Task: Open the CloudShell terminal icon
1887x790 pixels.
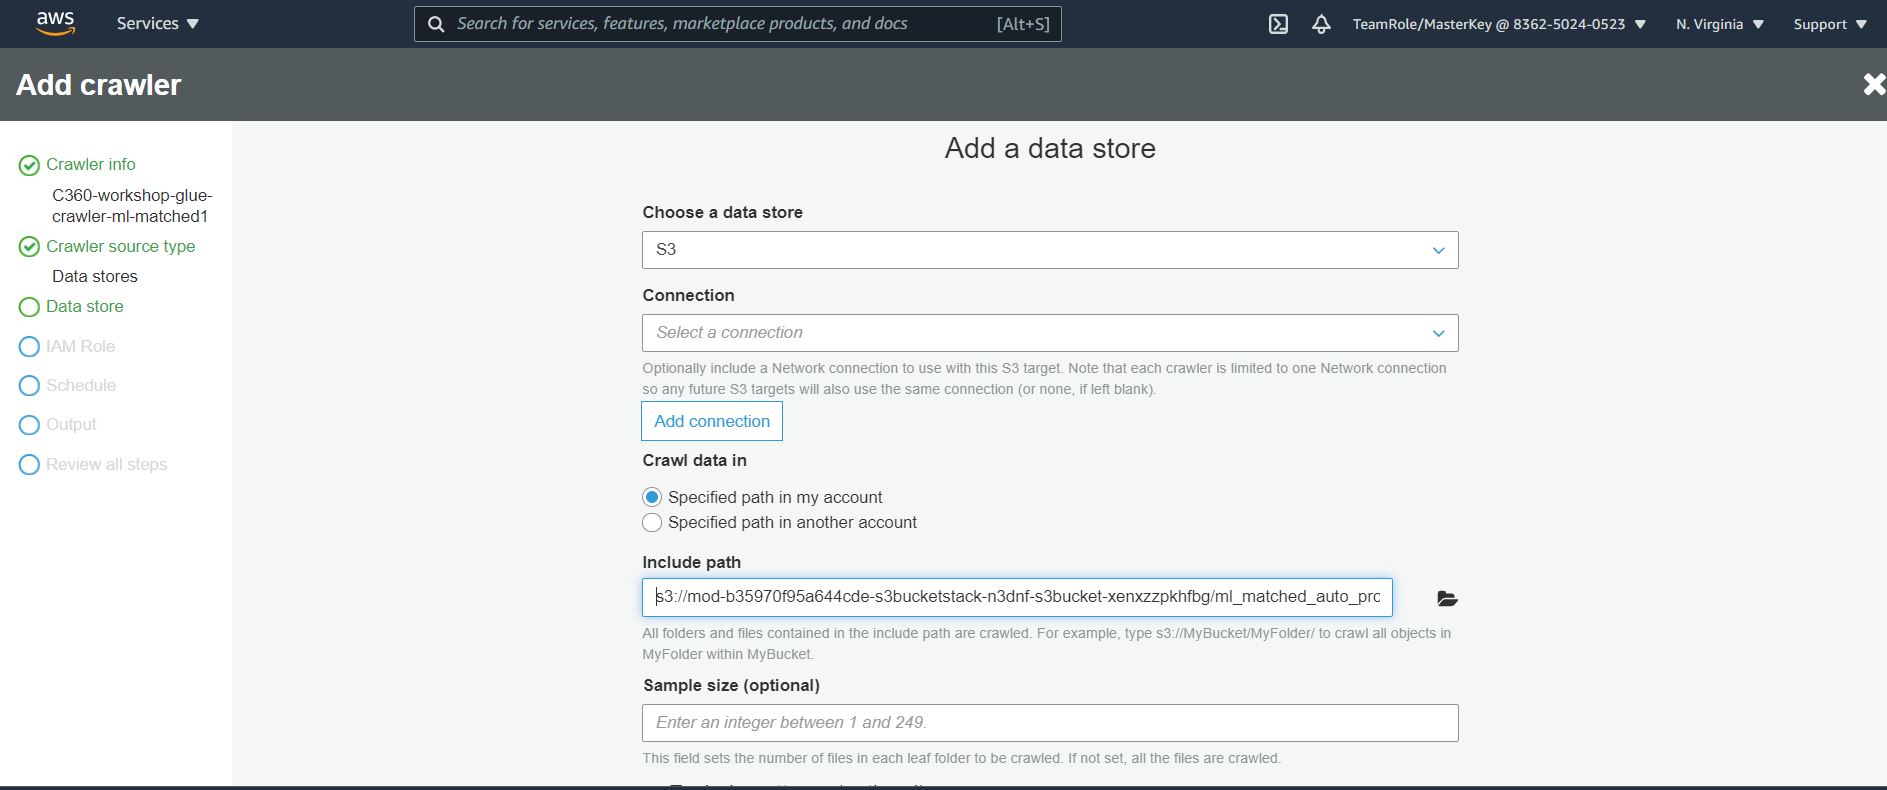Action: pos(1278,24)
